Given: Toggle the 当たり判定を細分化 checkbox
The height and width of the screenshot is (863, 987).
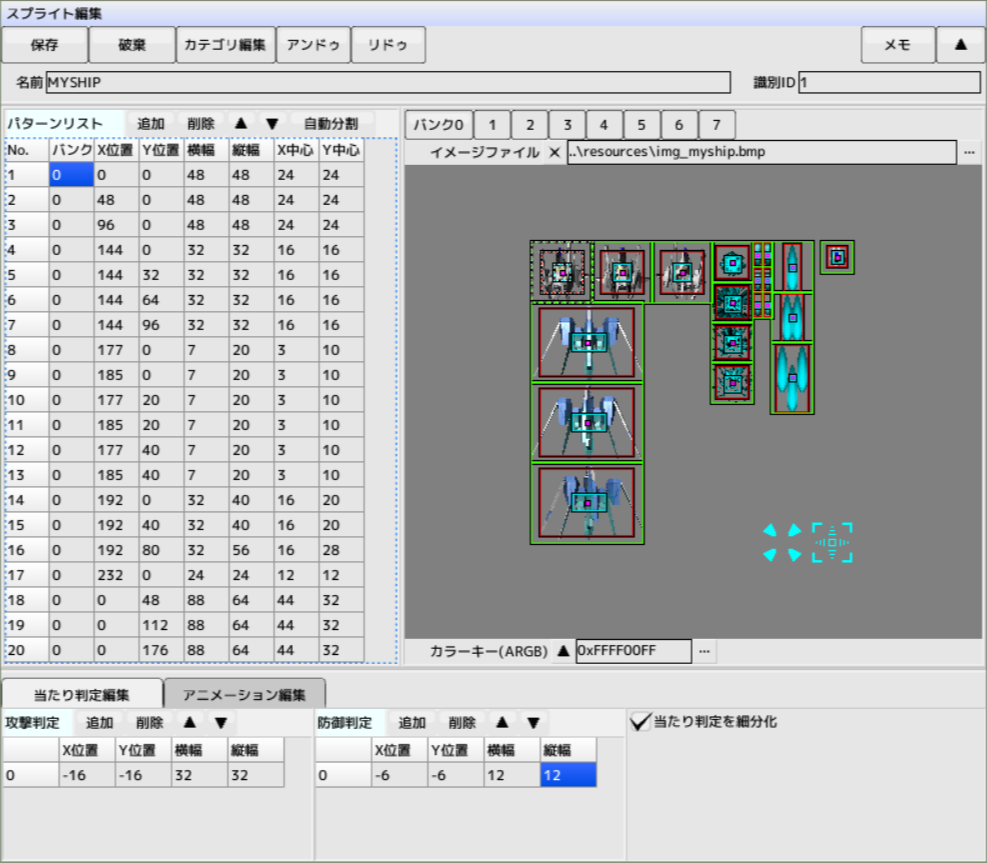Looking at the screenshot, I should click(640, 721).
